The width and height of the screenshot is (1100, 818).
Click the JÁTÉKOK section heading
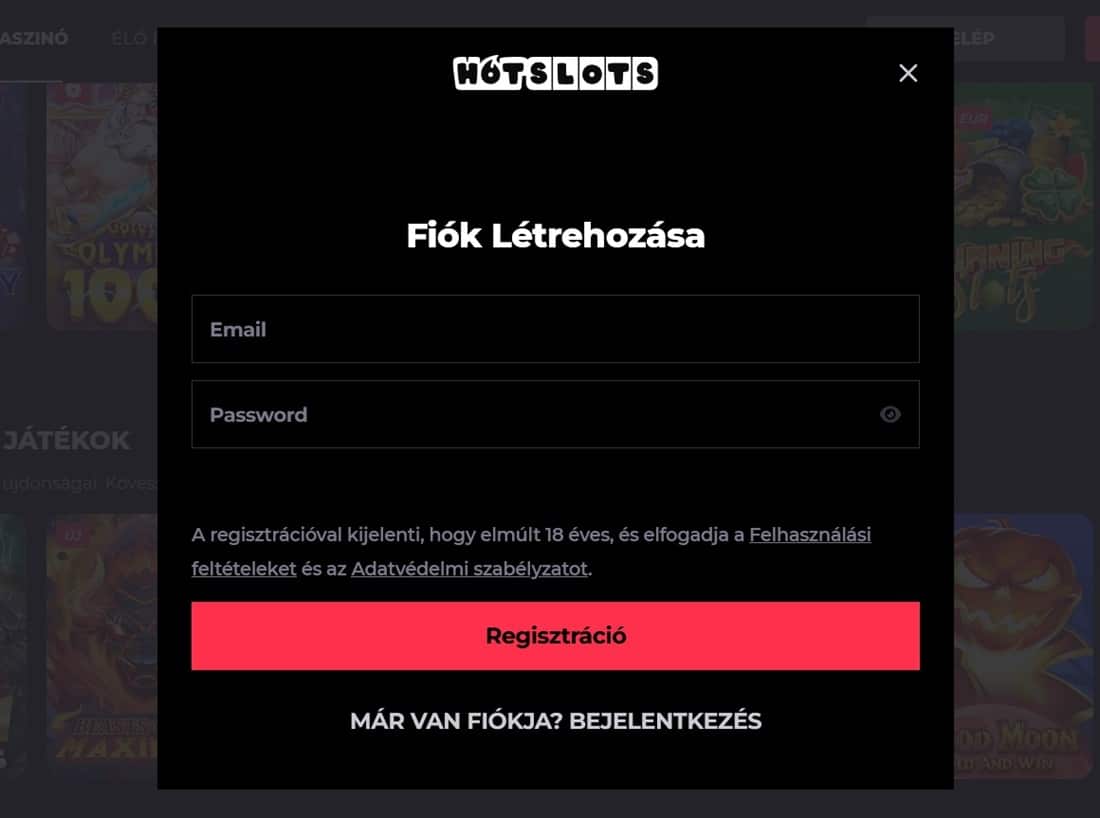(x=66, y=441)
